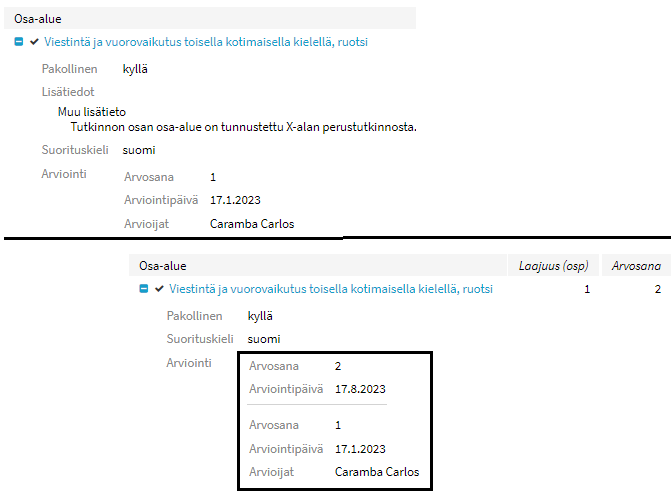Click the Laajuus (osp) column header
This screenshot has height=494, width=671.
tap(554, 266)
